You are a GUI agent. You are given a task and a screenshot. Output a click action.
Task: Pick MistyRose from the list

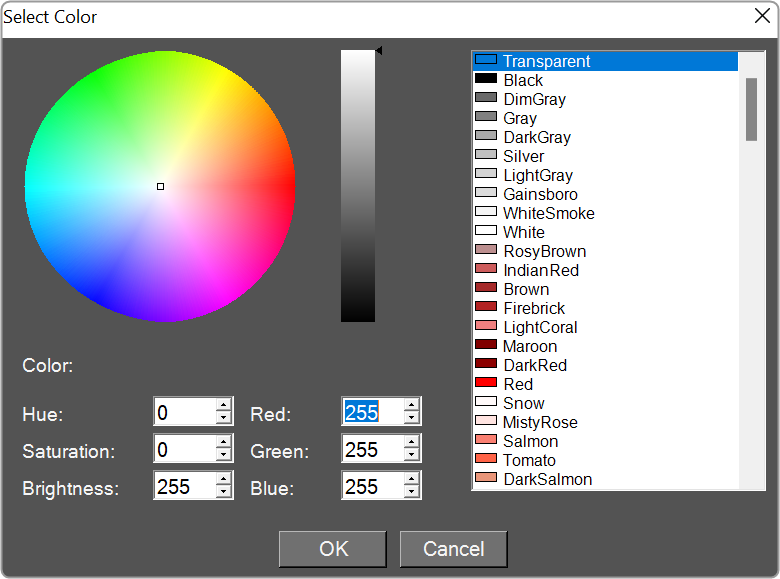point(605,422)
